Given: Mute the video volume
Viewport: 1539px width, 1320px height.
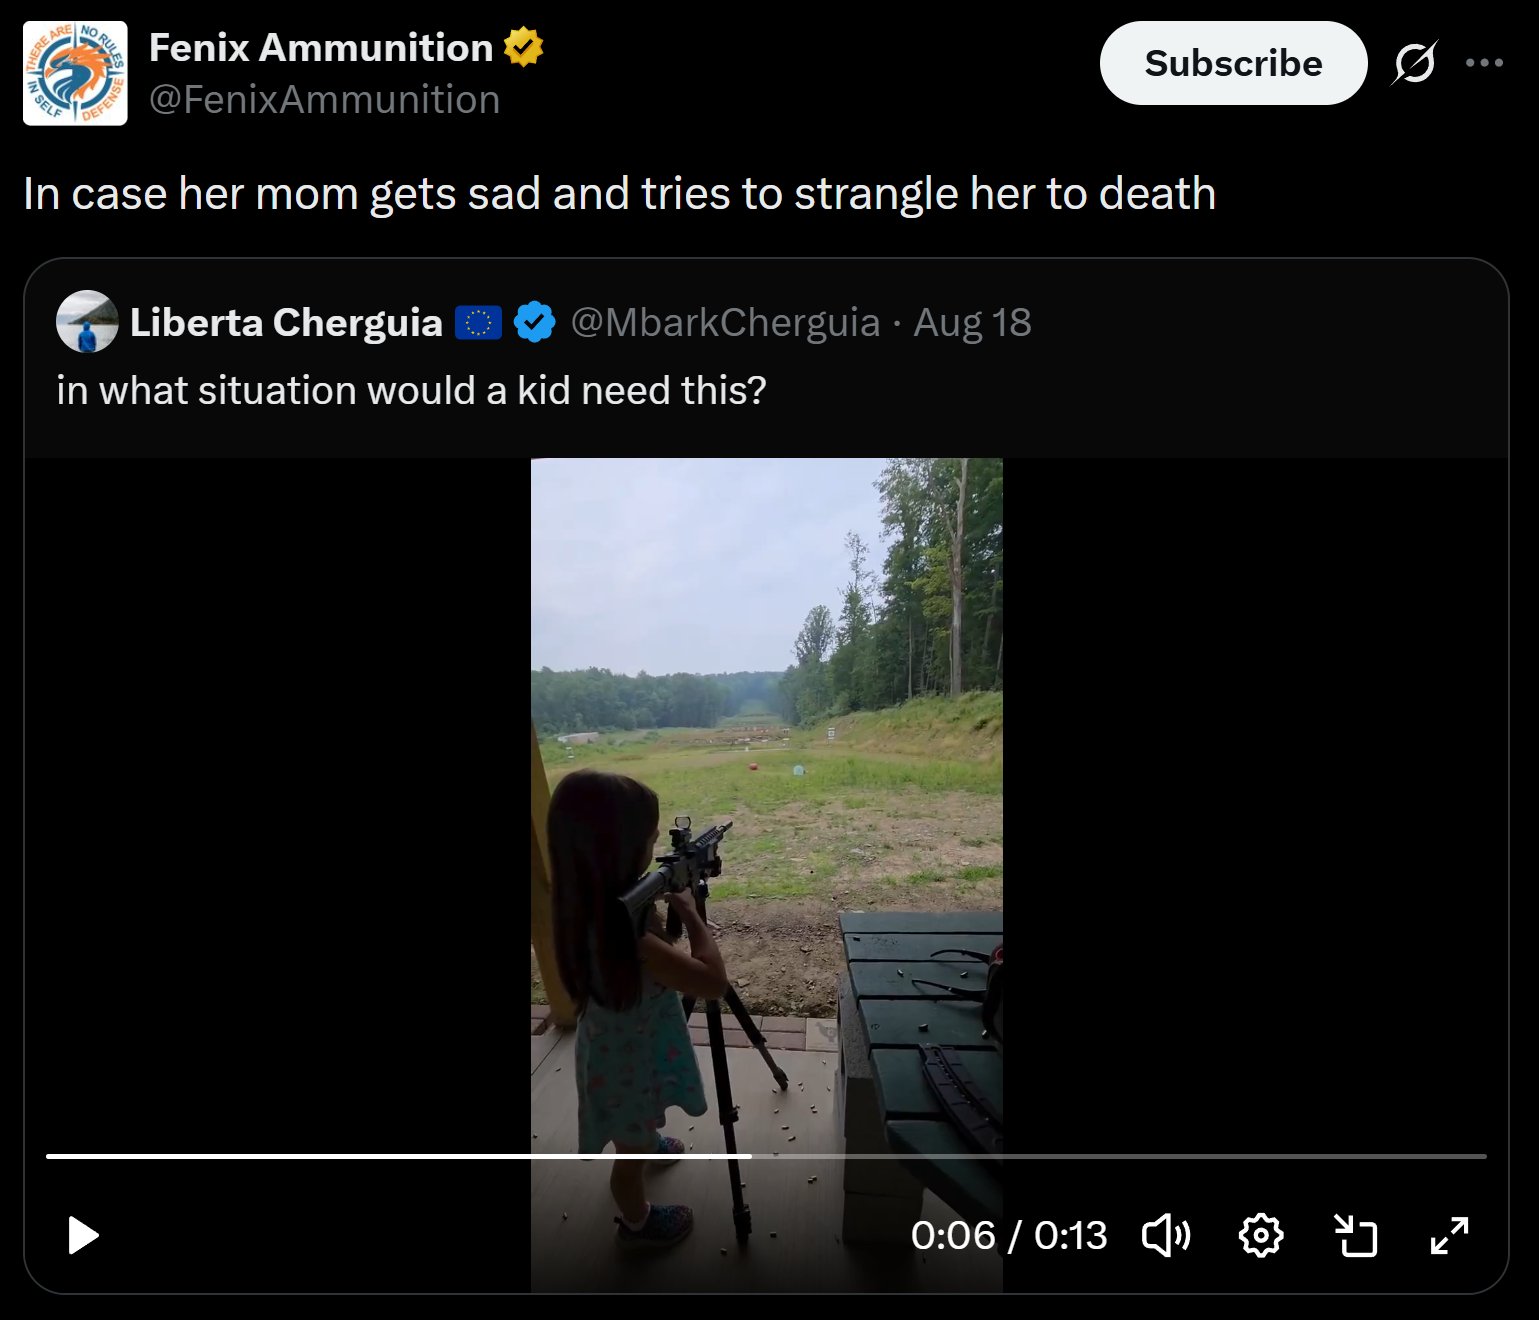Looking at the screenshot, I should (x=1166, y=1236).
